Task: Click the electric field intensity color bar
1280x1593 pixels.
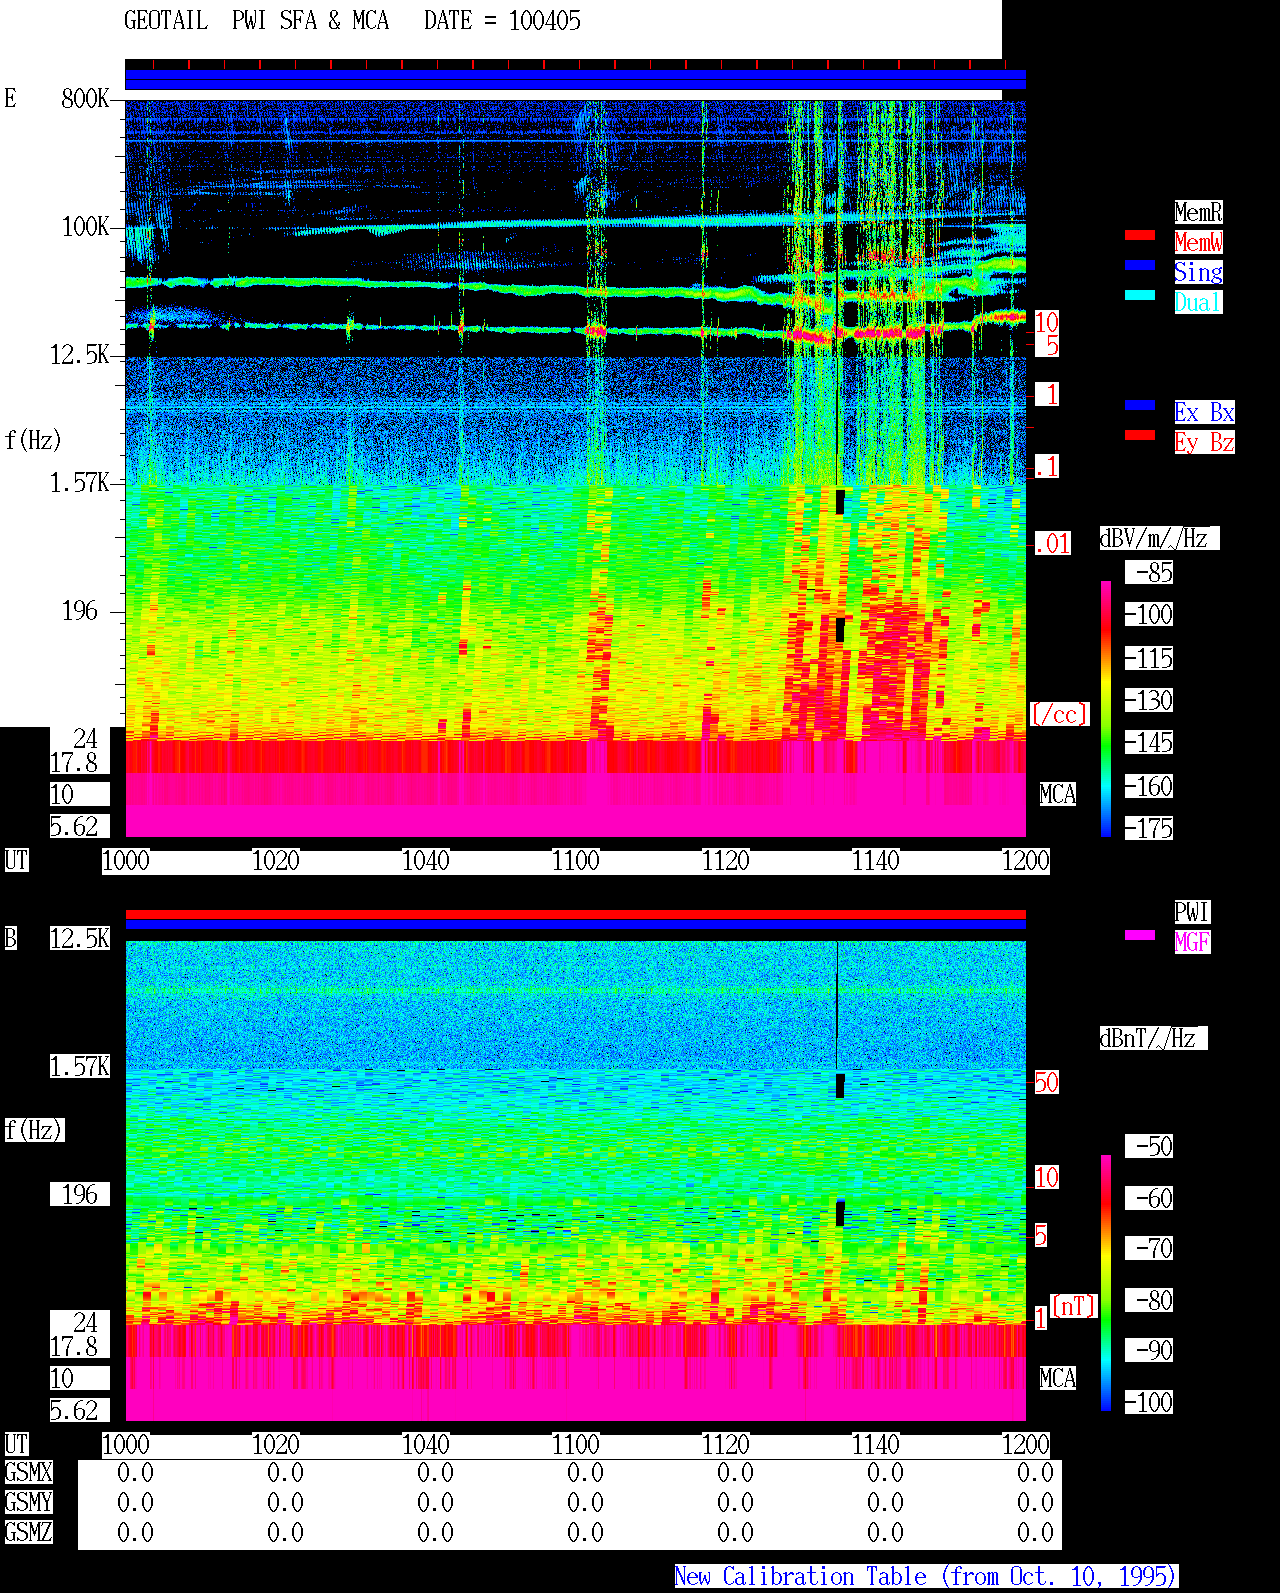Action: pyautogui.click(x=1106, y=708)
